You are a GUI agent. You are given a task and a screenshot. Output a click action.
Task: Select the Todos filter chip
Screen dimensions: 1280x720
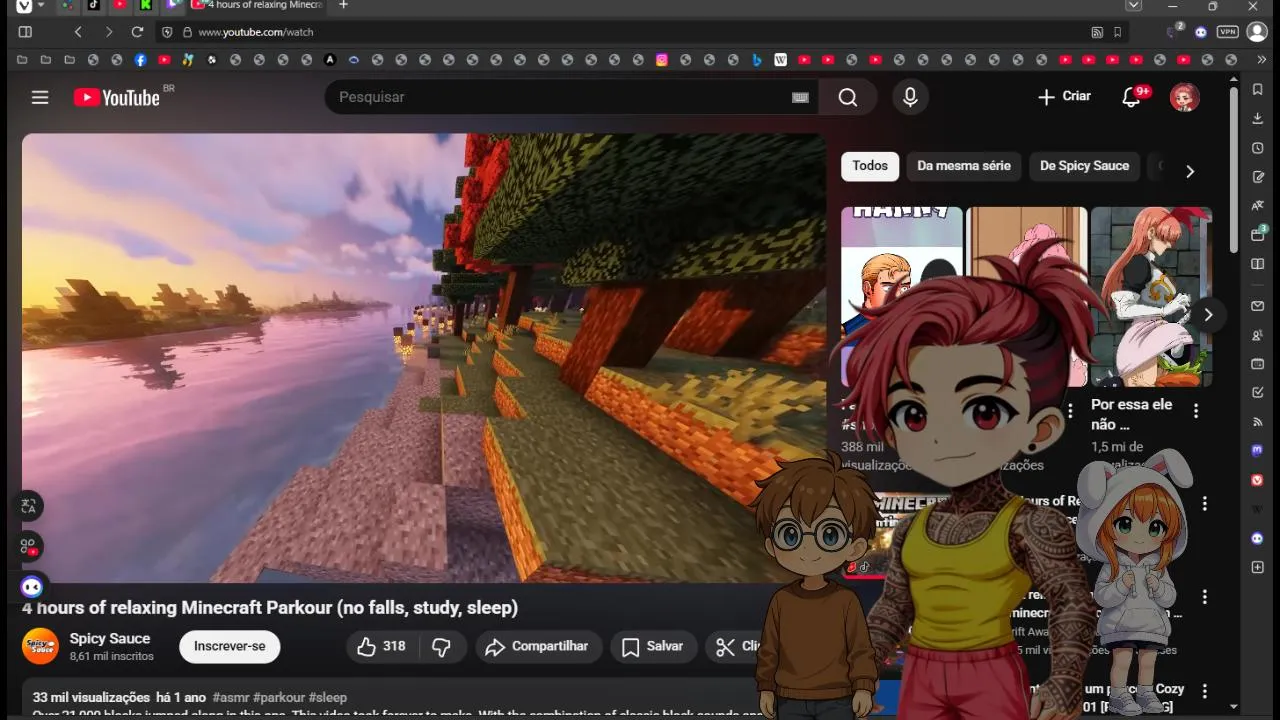pyautogui.click(x=870, y=166)
